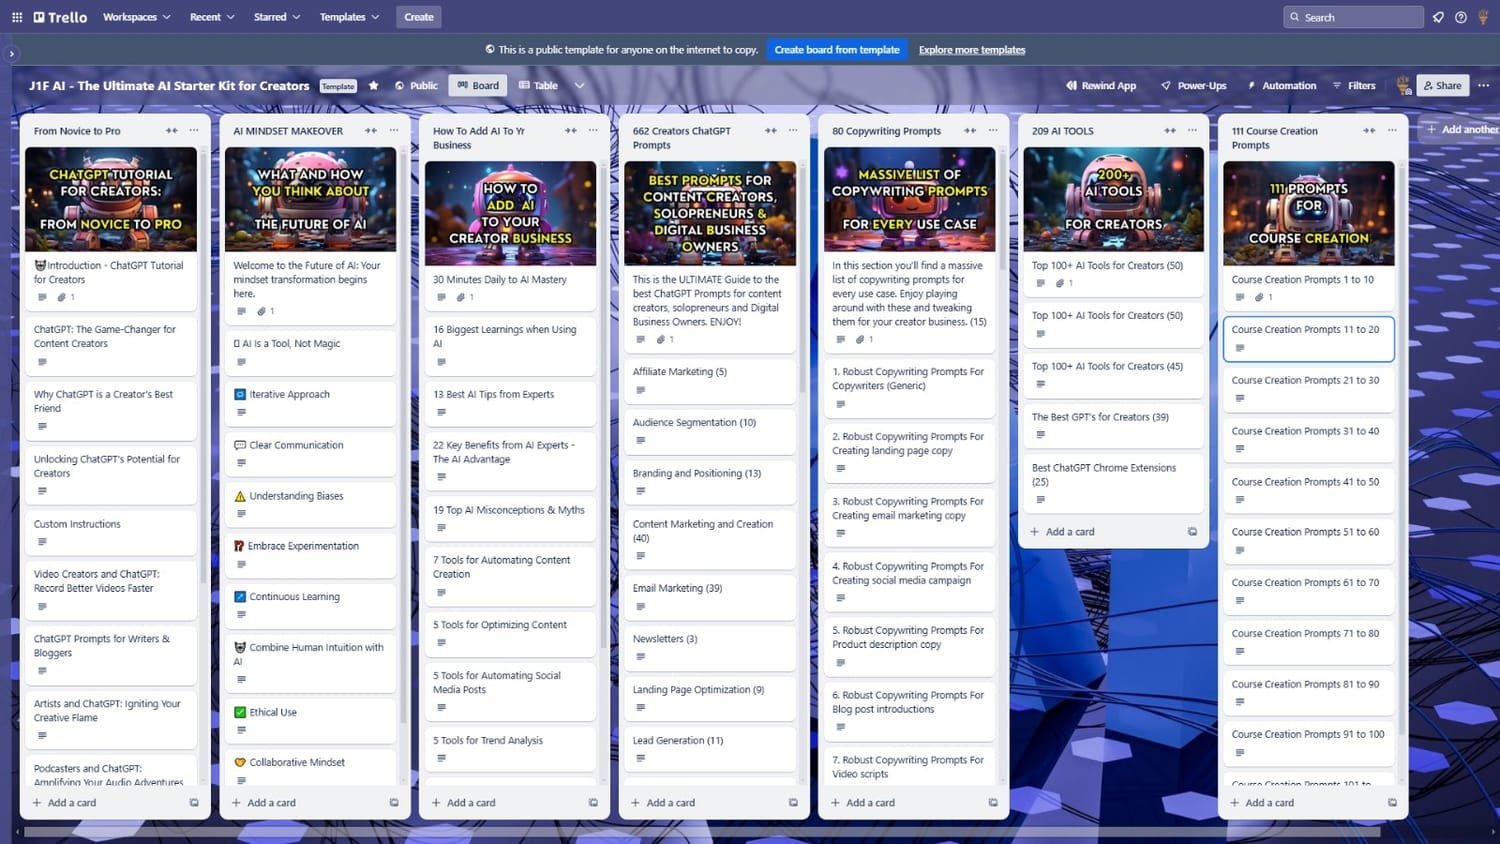Collapse the From Novice to Pro list
The width and height of the screenshot is (1500, 844).
point(171,131)
